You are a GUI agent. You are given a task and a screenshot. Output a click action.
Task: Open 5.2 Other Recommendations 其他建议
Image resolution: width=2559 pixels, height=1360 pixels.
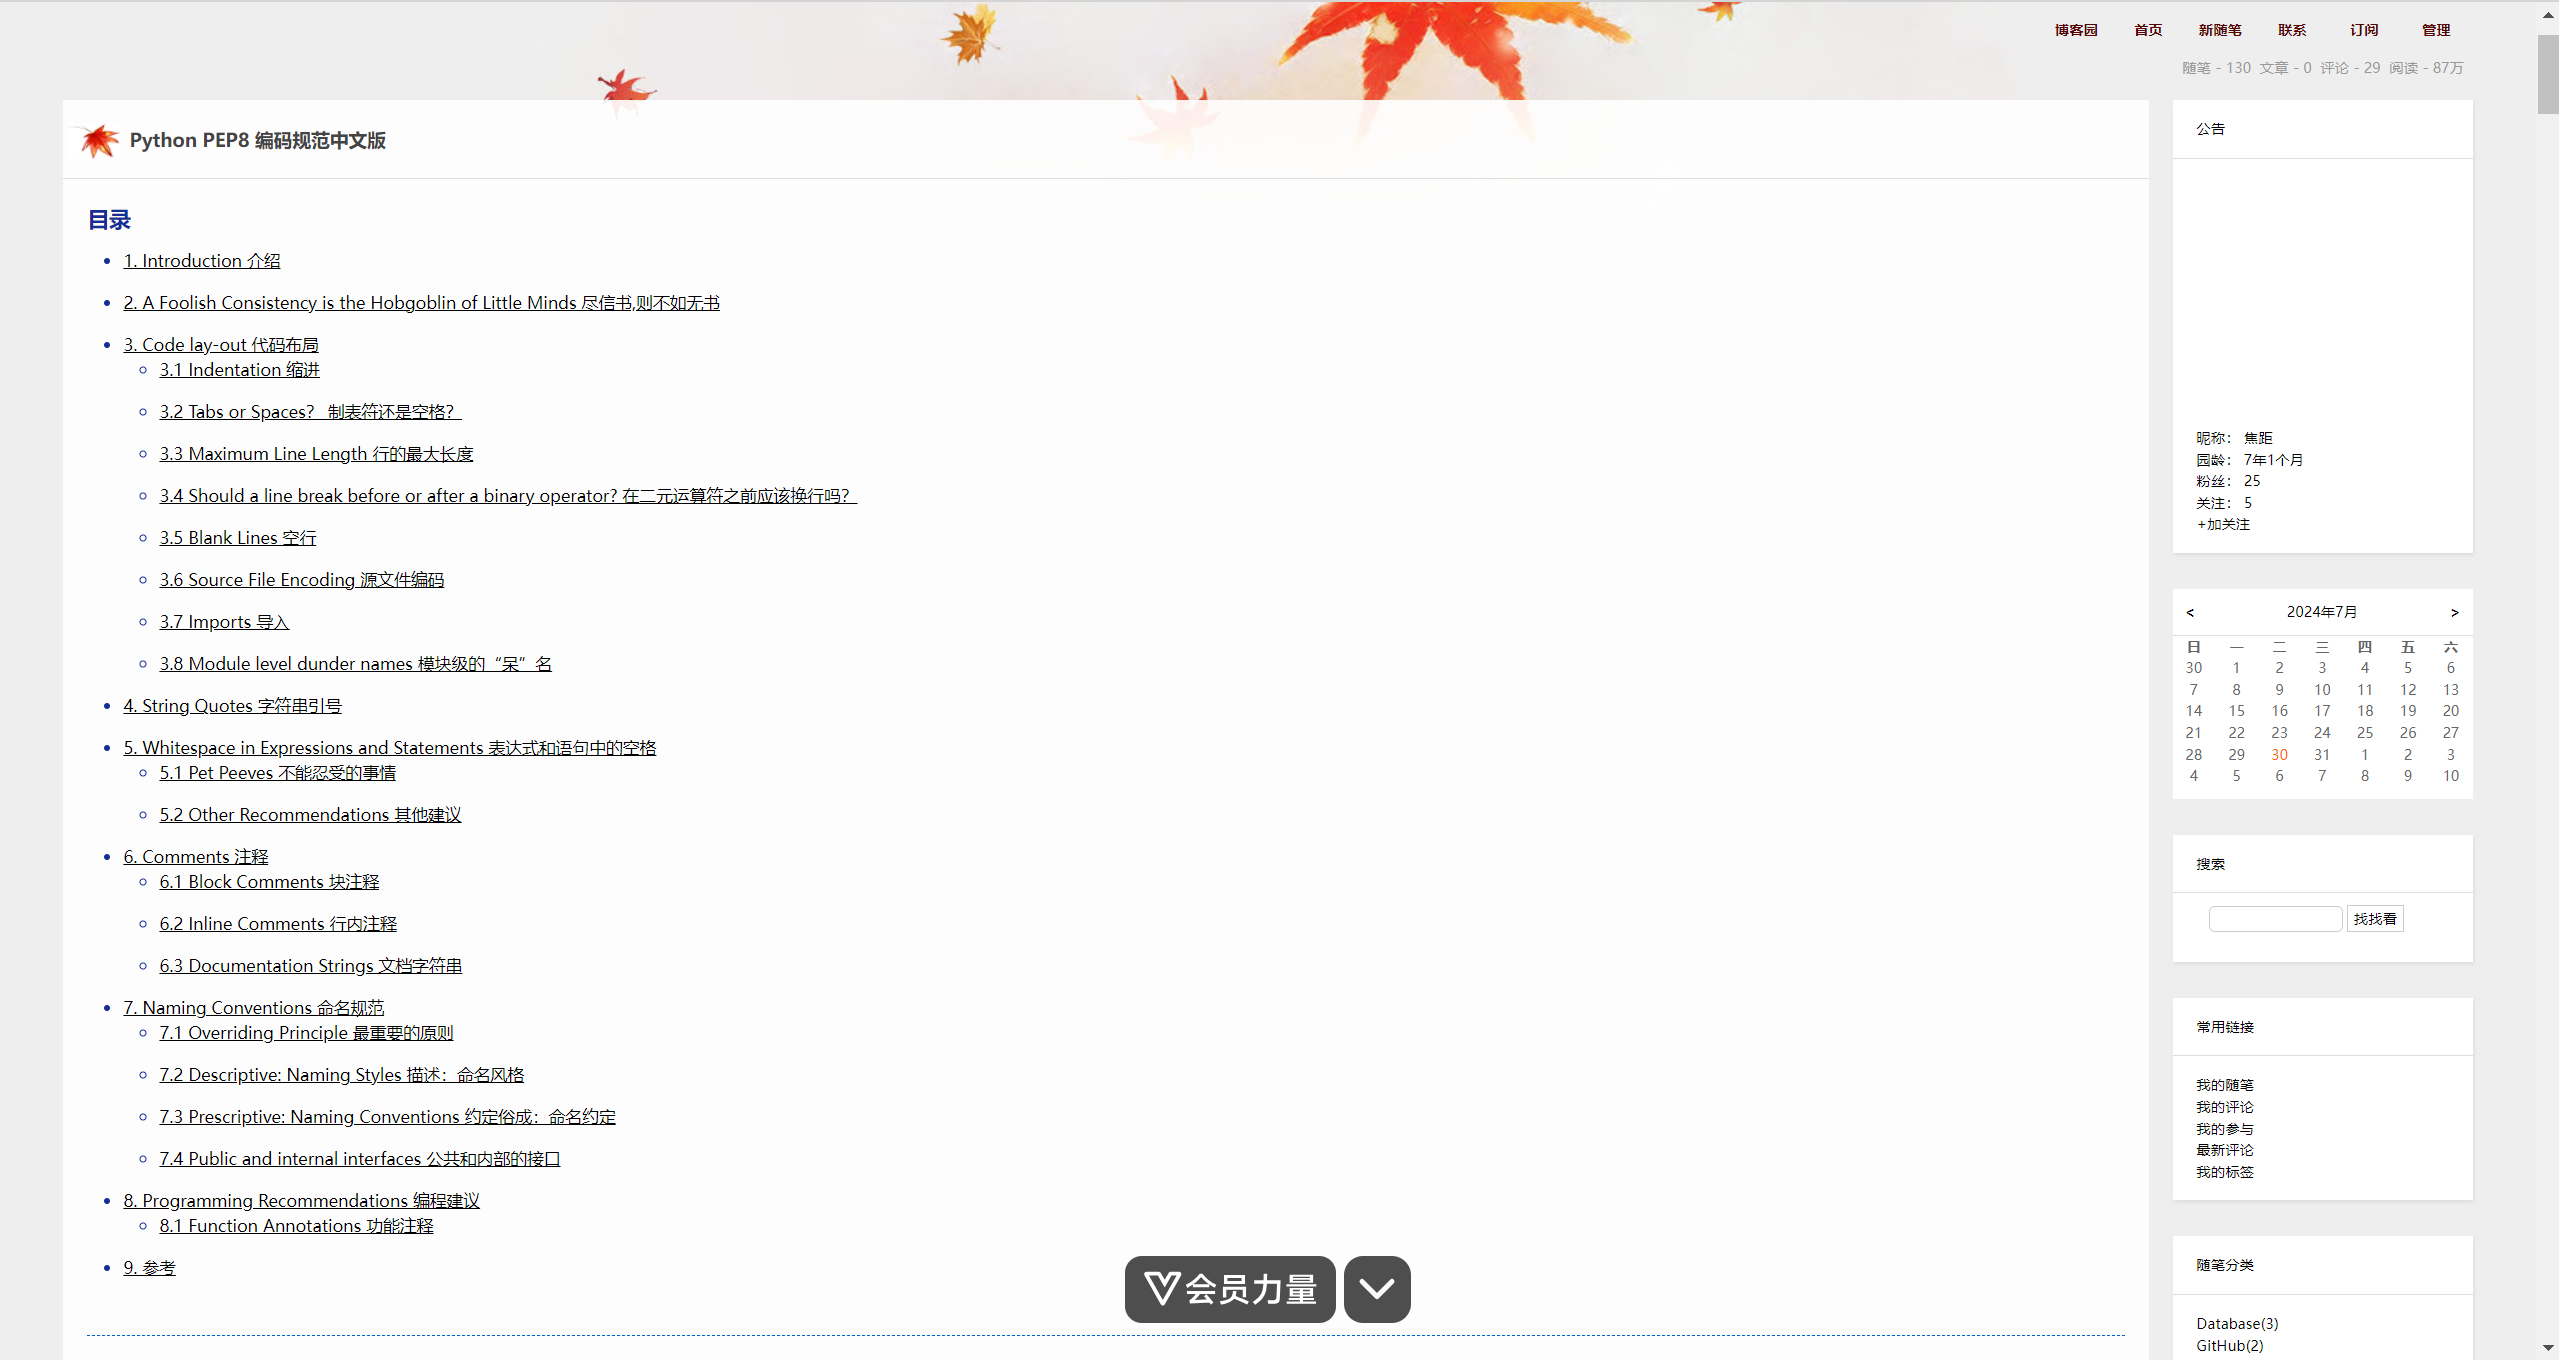pos(310,815)
